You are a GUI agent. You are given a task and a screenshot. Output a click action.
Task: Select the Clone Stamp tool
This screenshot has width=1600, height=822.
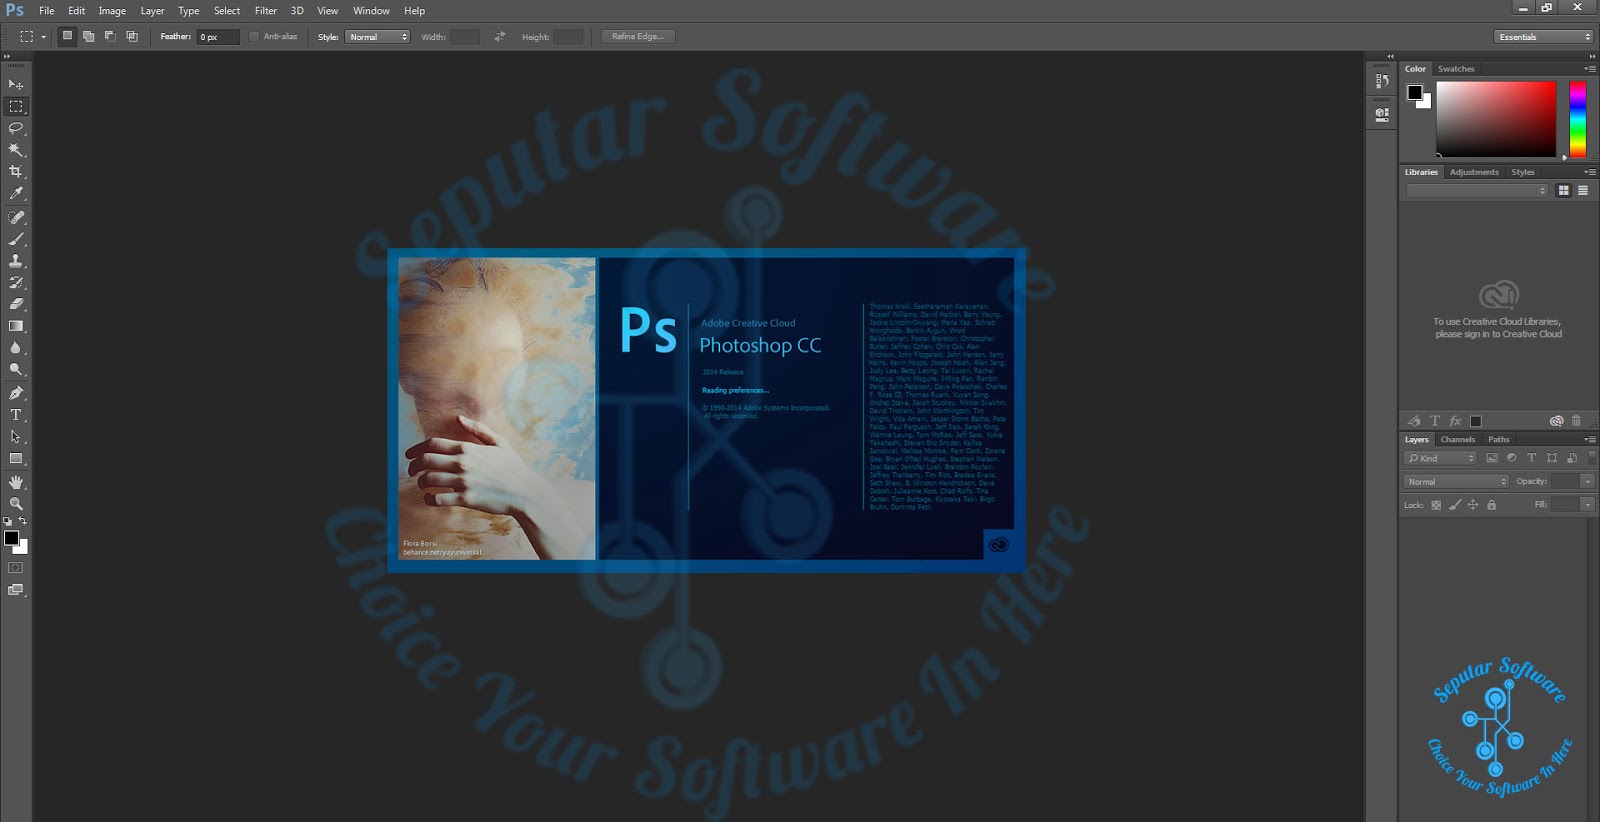pyautogui.click(x=16, y=261)
